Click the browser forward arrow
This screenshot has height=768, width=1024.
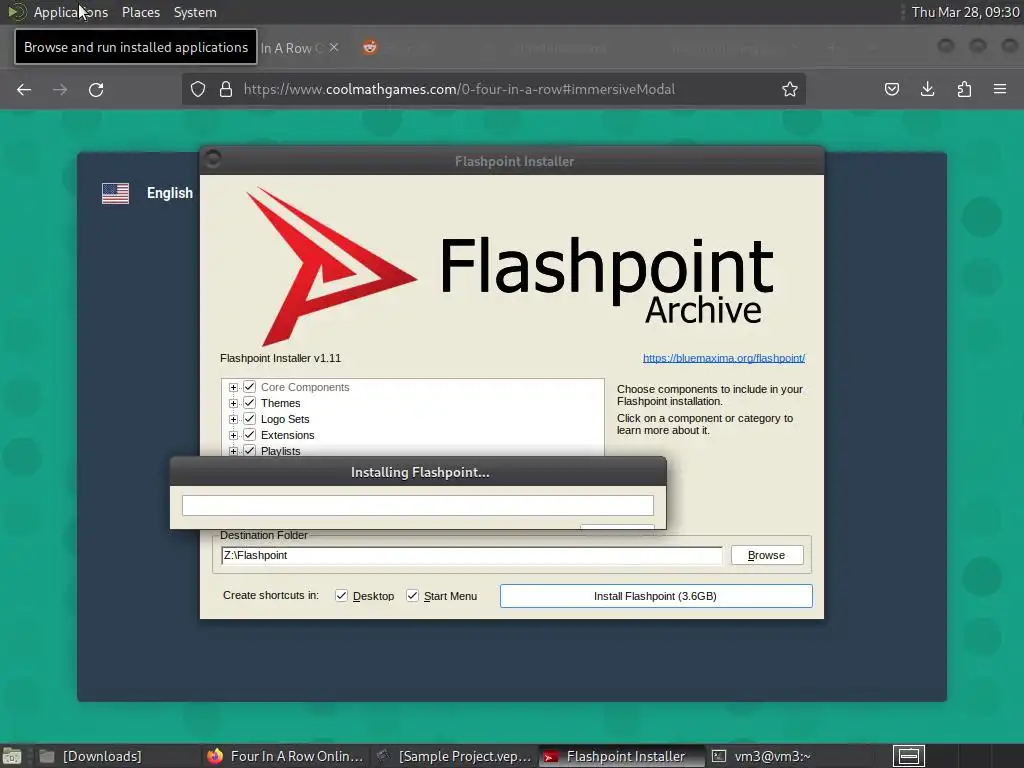tap(60, 89)
